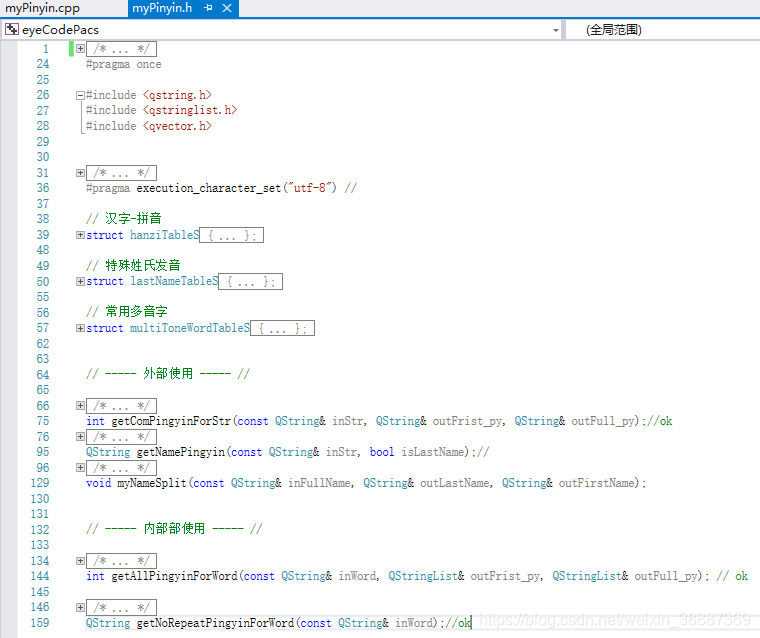Expand the lastNameTableS struct body

(80, 281)
